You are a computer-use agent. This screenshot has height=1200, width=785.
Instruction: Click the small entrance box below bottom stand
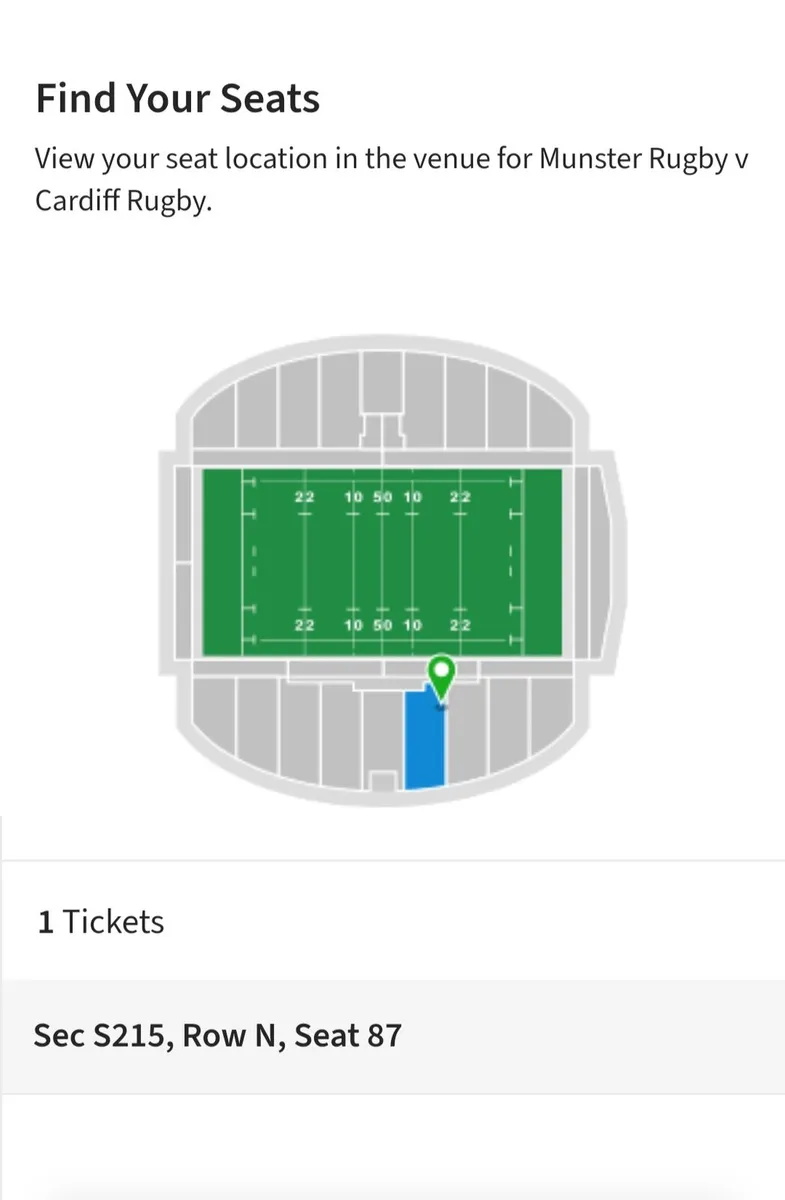pos(382,781)
